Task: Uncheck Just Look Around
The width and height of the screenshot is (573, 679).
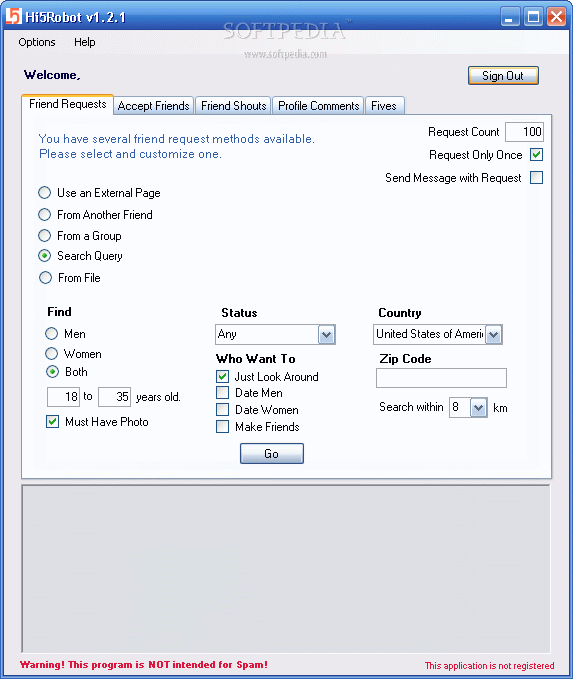Action: click(223, 376)
